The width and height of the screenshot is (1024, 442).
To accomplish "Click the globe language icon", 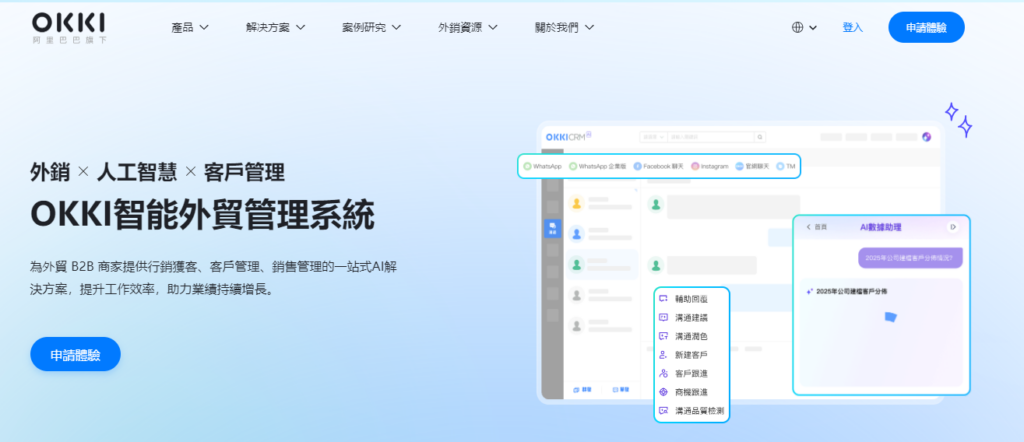I will pos(797,27).
